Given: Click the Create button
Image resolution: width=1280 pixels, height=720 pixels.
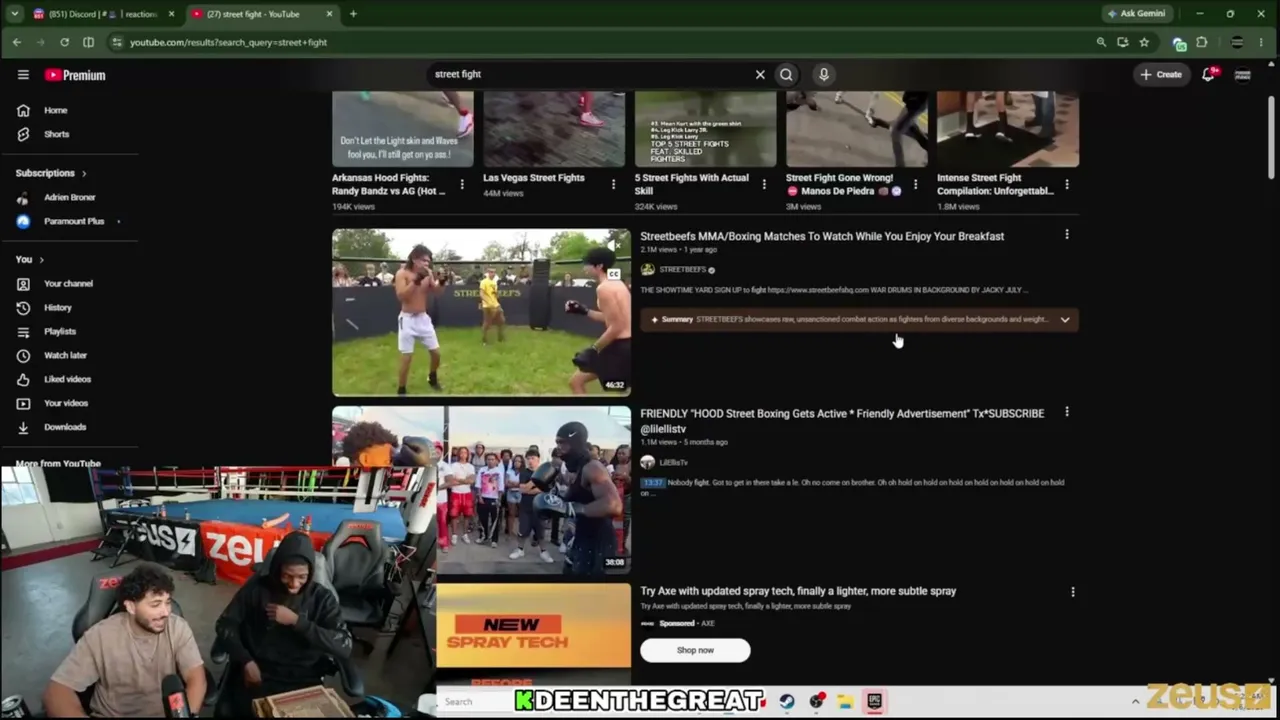Looking at the screenshot, I should (x=1161, y=74).
